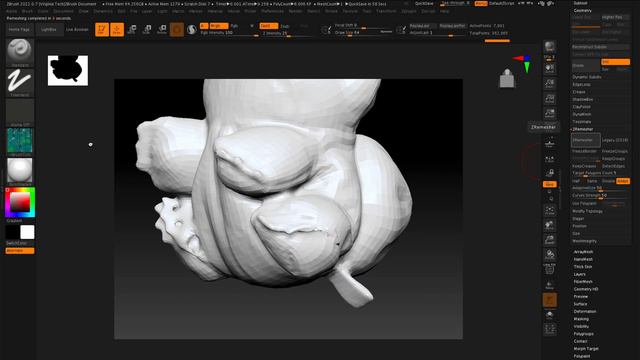Adjust the Draw Size slider
This screenshot has width=640, height=360.
pos(363,32)
